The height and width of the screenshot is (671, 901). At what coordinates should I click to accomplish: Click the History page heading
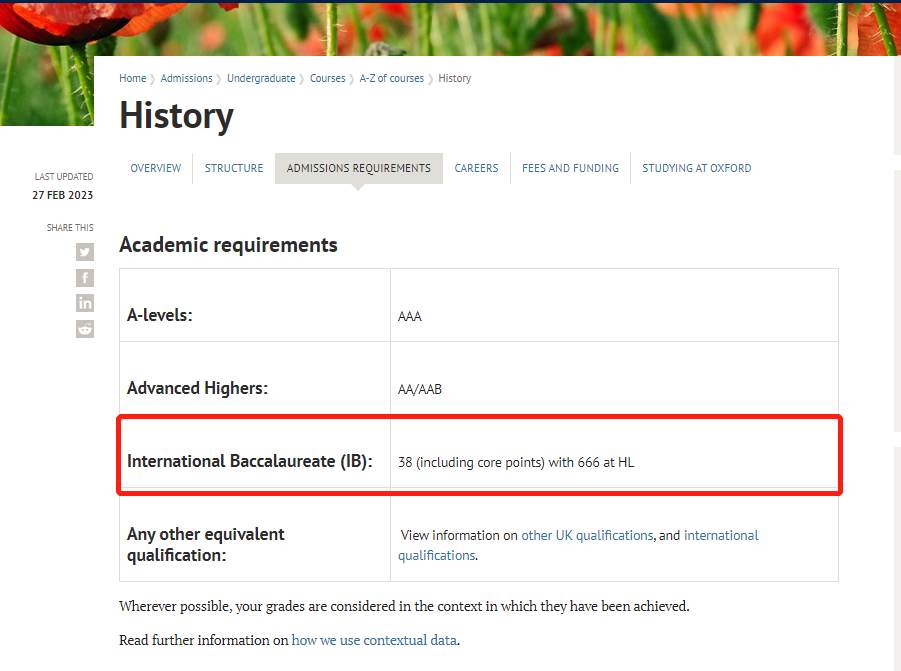pyautogui.click(x=176, y=117)
